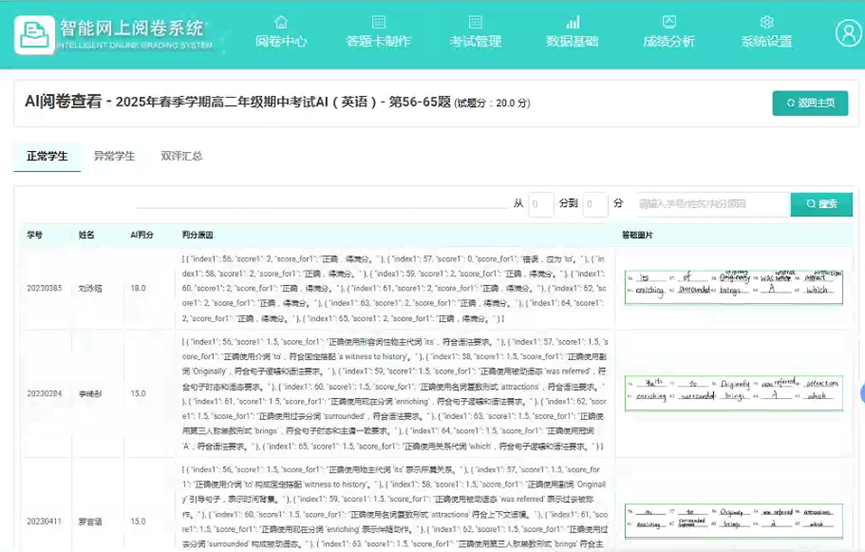
Task: Click the AI阅卷查看 page title
Action: tap(63, 101)
